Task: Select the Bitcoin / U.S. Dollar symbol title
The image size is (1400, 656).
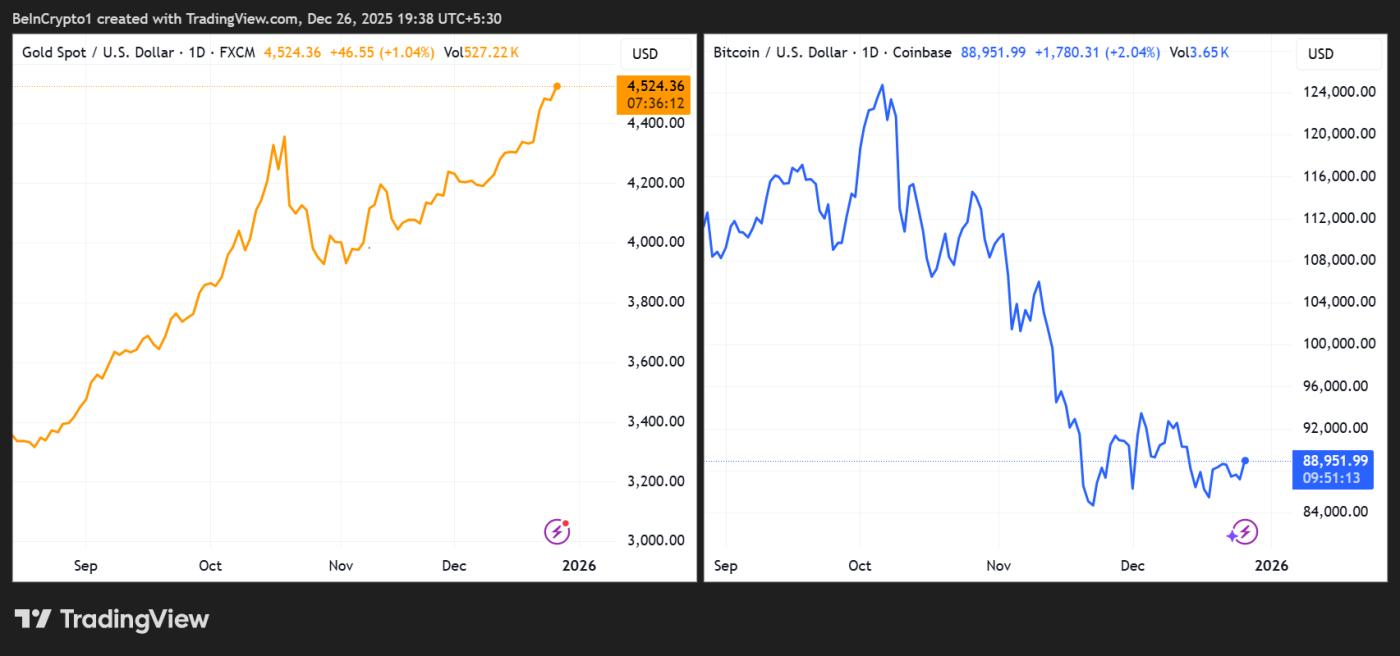Action: click(x=779, y=53)
